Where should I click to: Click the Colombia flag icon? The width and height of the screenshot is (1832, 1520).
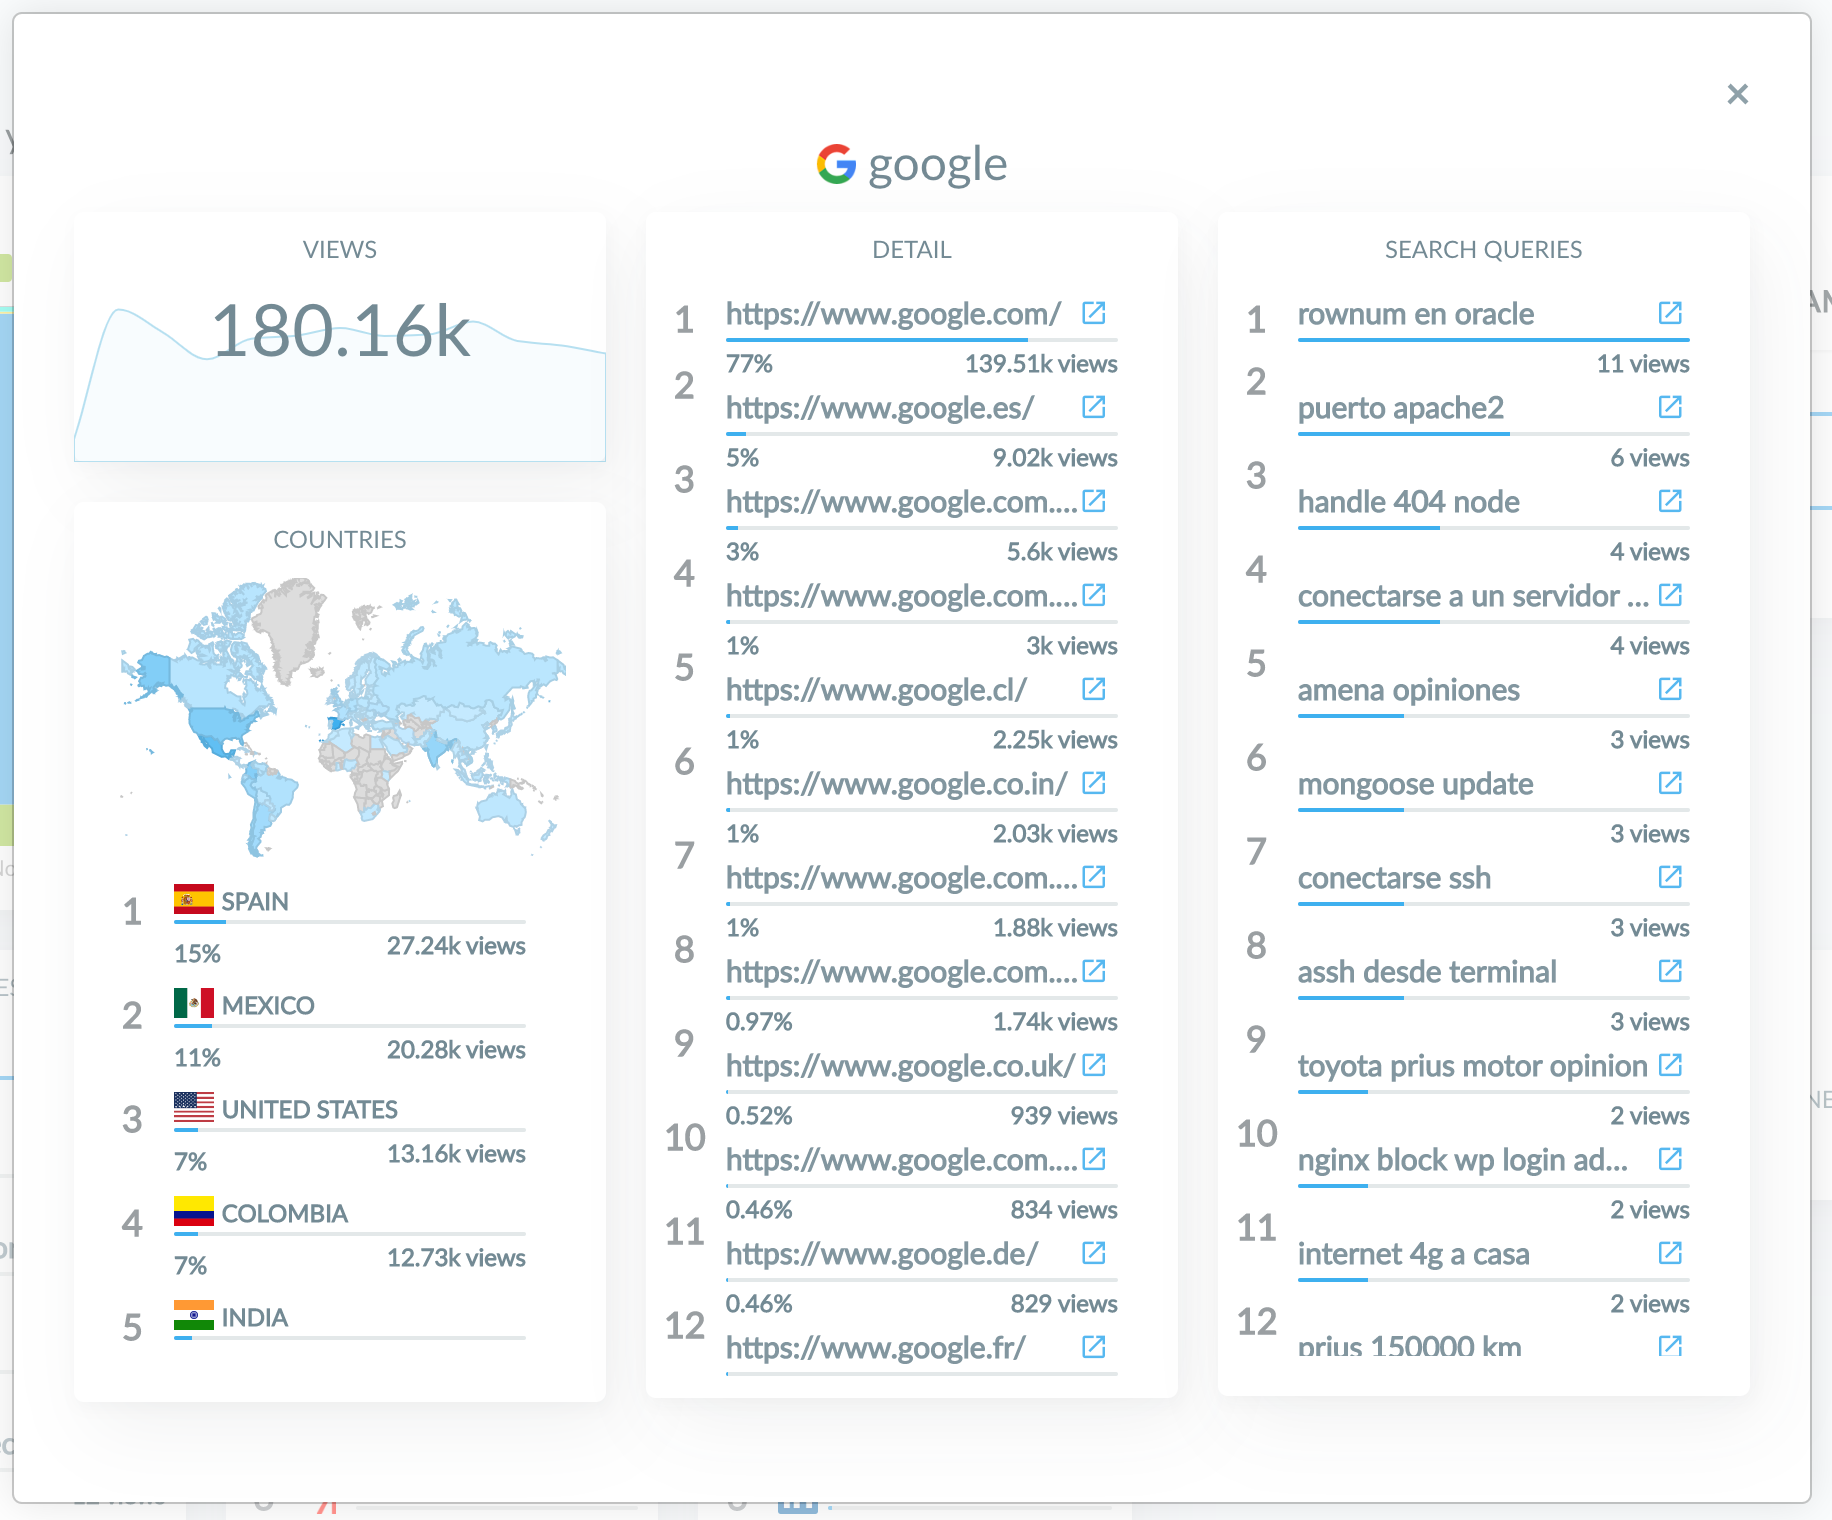coord(194,1211)
